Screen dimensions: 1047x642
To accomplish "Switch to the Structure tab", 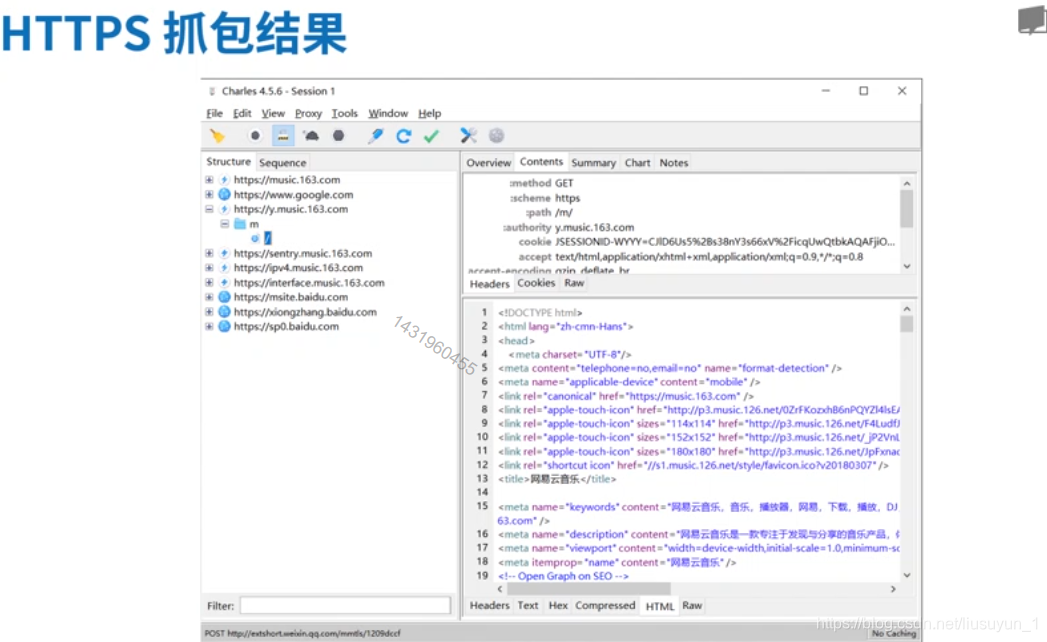I will (x=228, y=162).
